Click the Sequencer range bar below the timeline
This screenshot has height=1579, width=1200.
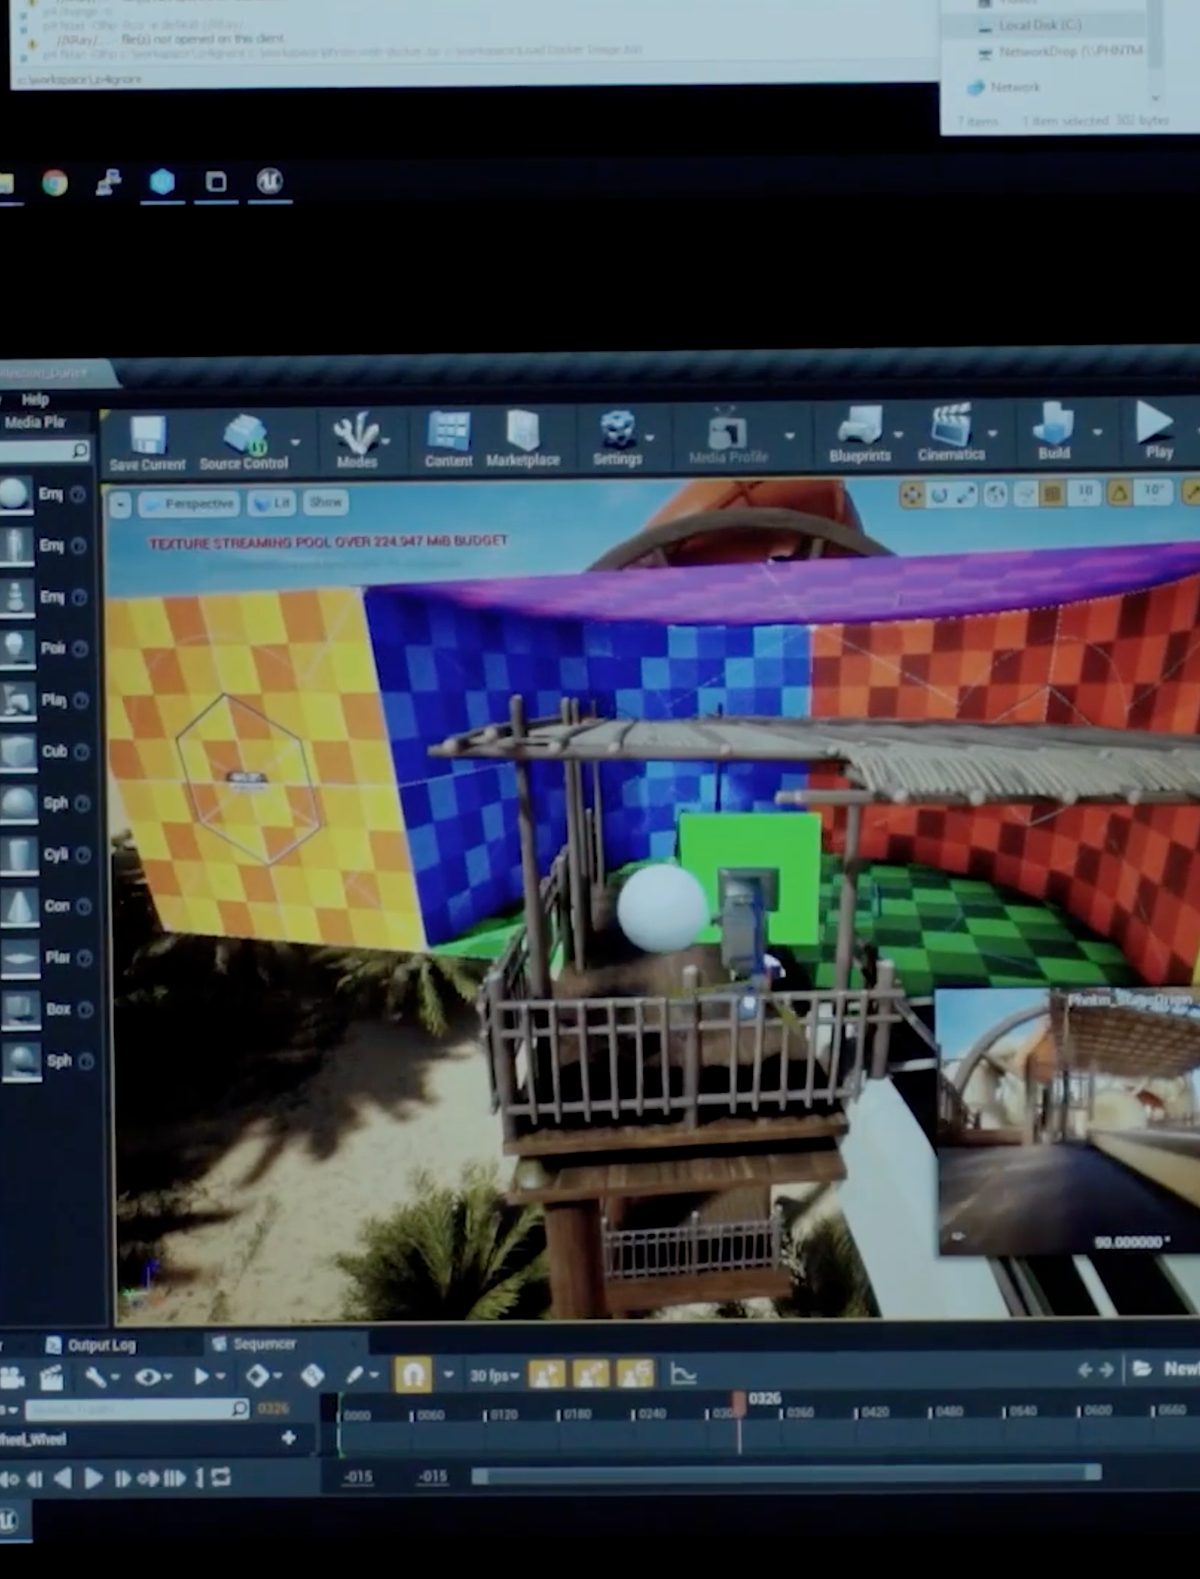pos(786,1474)
